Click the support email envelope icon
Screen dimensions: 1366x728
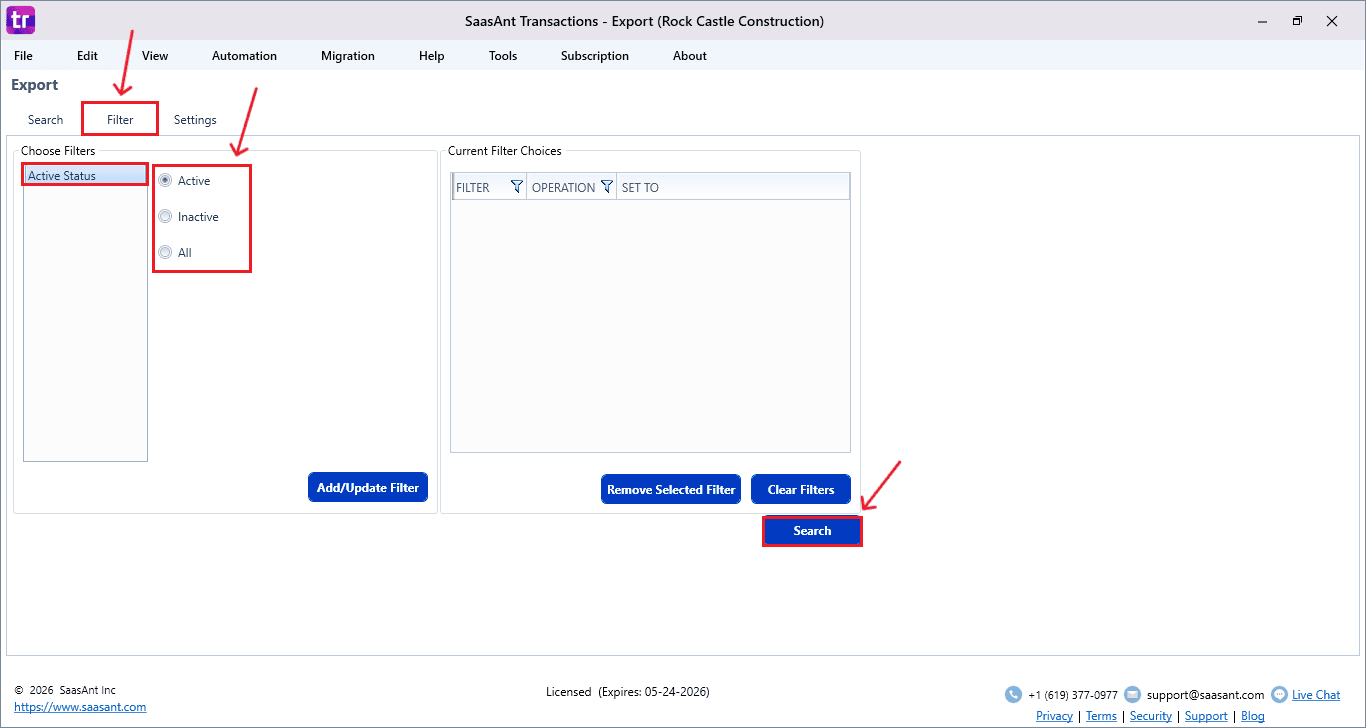click(x=1132, y=695)
